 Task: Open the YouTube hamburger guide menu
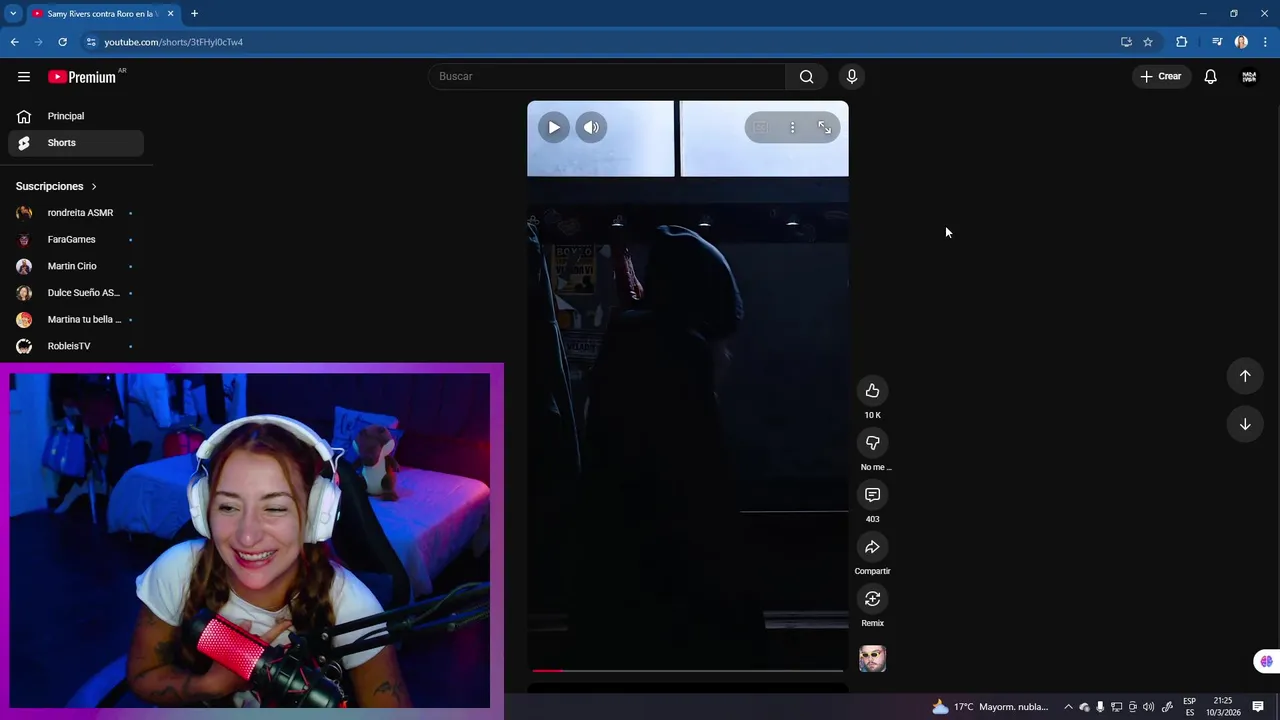[x=24, y=77]
